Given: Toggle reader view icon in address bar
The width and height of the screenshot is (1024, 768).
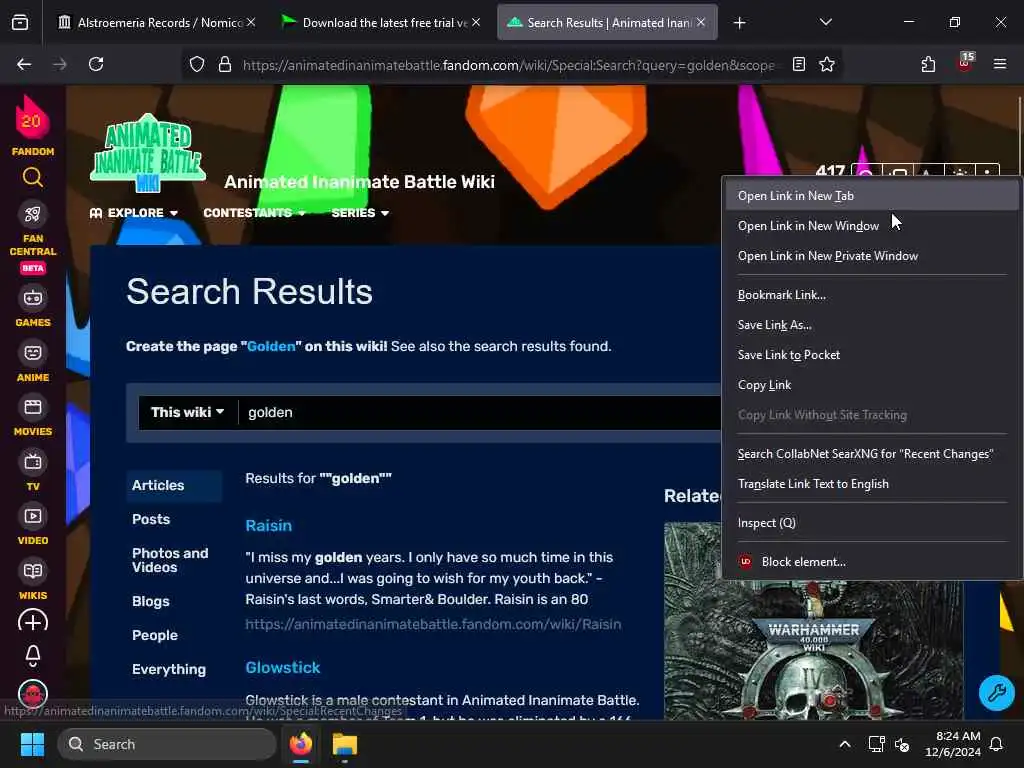Looking at the screenshot, I should pos(799,64).
